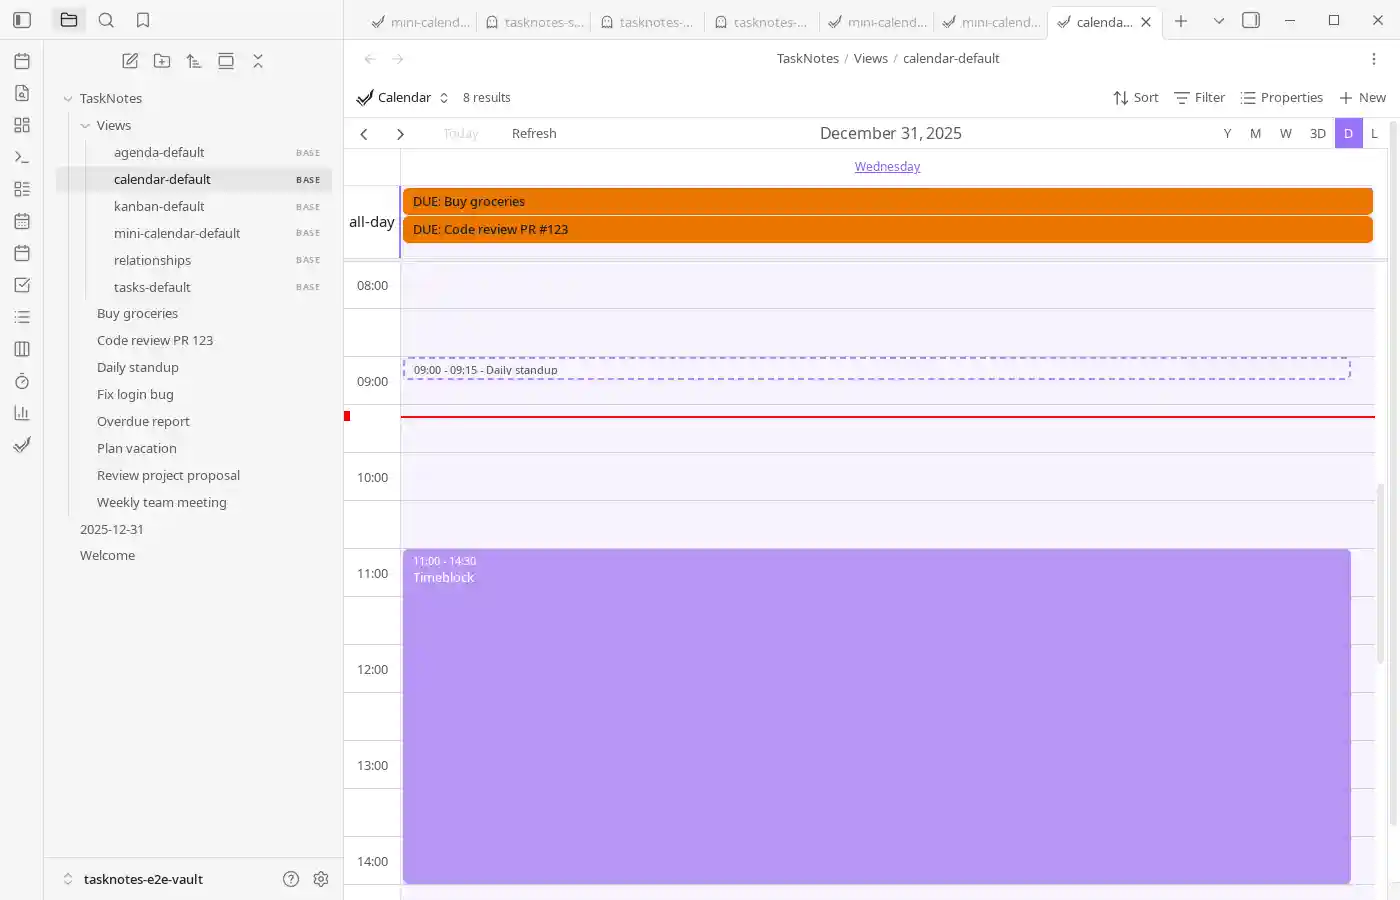The image size is (1400, 900).
Task: Open vault settings gear icon
Action: 321,879
